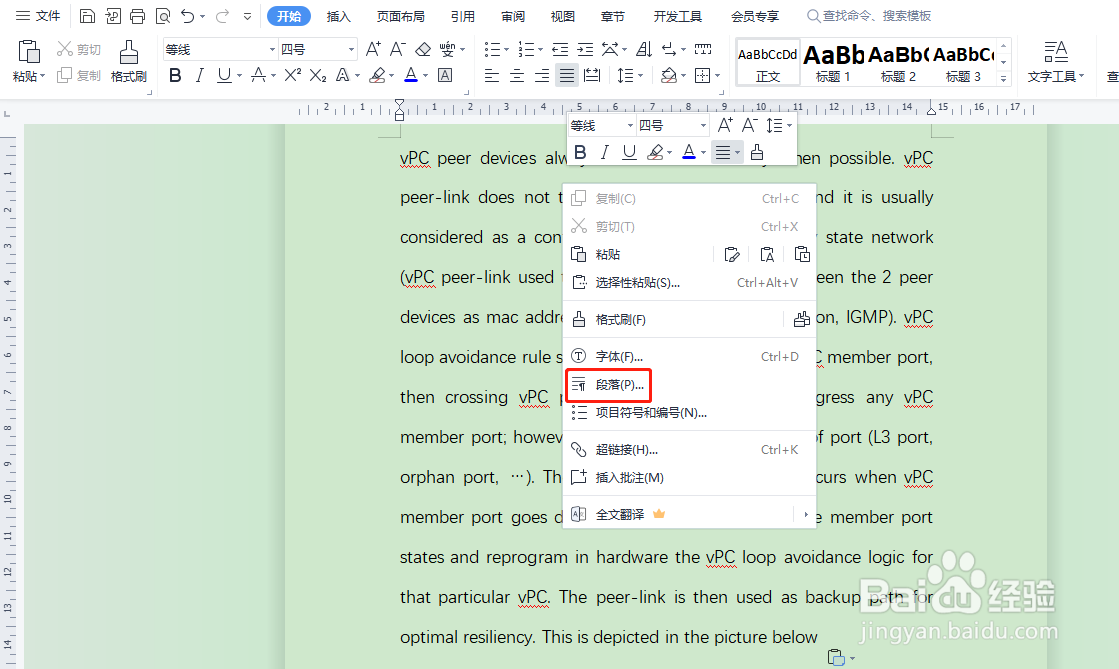This screenshot has width=1119, height=669.
Task: Click the Undo arrow icon
Action: 188,16
